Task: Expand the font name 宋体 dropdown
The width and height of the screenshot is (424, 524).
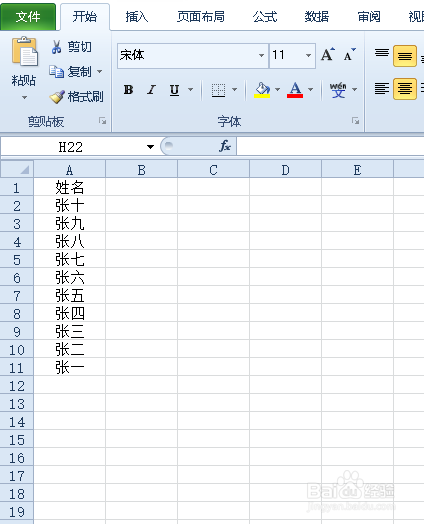Action: pos(261,55)
